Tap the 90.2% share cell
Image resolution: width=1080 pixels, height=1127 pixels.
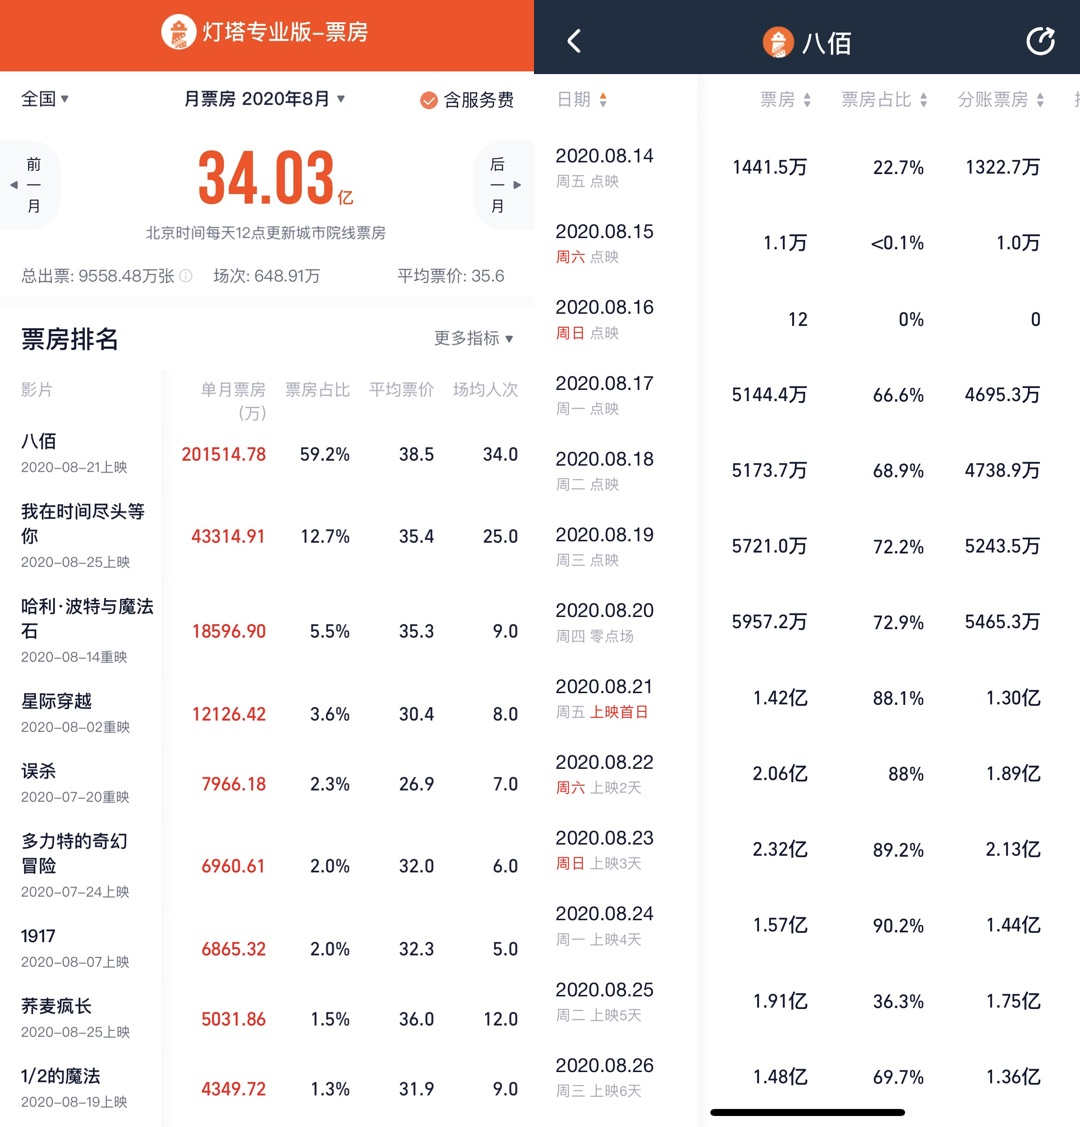pyautogui.click(x=898, y=926)
